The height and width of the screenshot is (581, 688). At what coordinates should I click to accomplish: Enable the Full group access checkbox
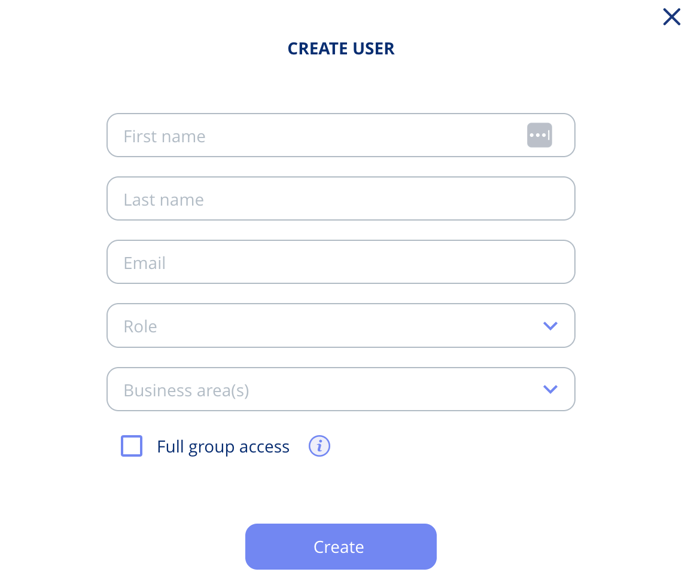click(x=132, y=446)
